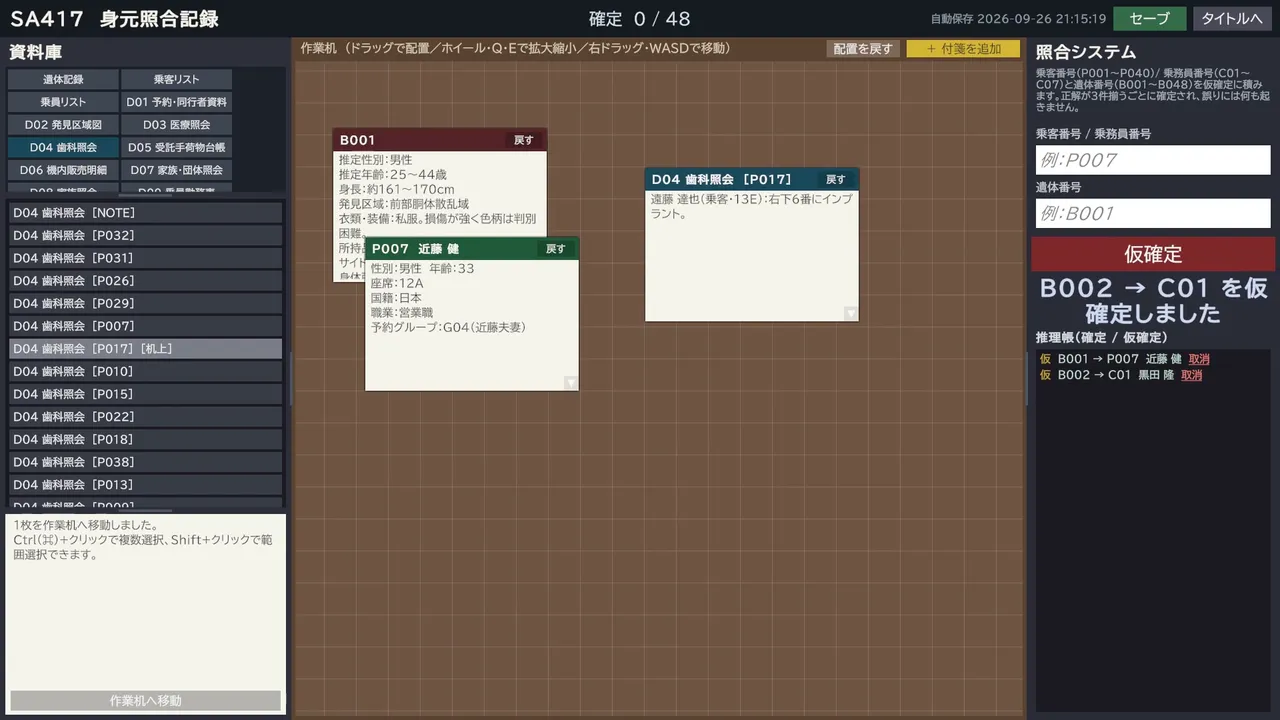Return the P007 近藤 健 card
Screen dimensions: 1280x720
556,249
